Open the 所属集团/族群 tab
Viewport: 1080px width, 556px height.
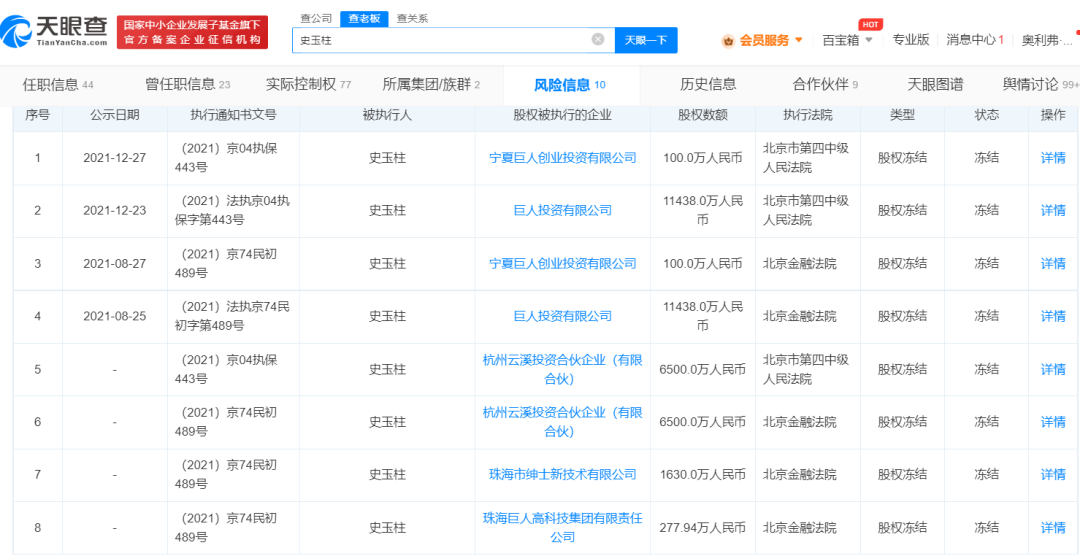click(x=431, y=85)
